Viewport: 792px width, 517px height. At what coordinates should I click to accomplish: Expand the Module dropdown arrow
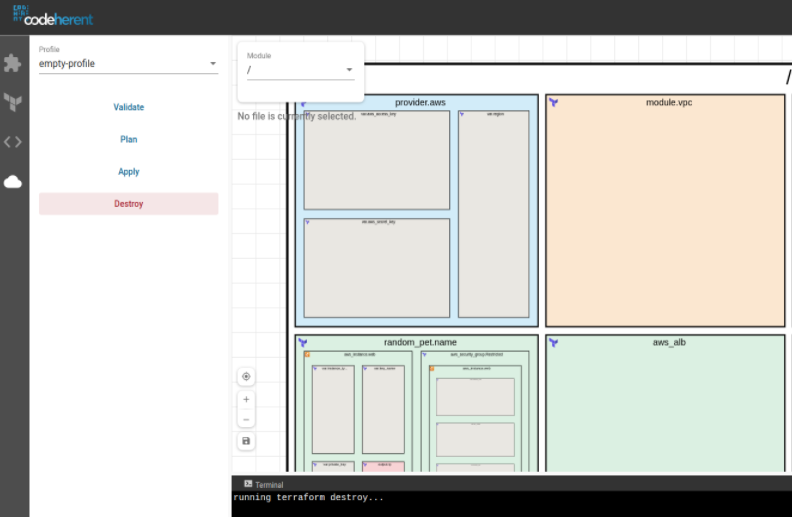[x=349, y=70]
